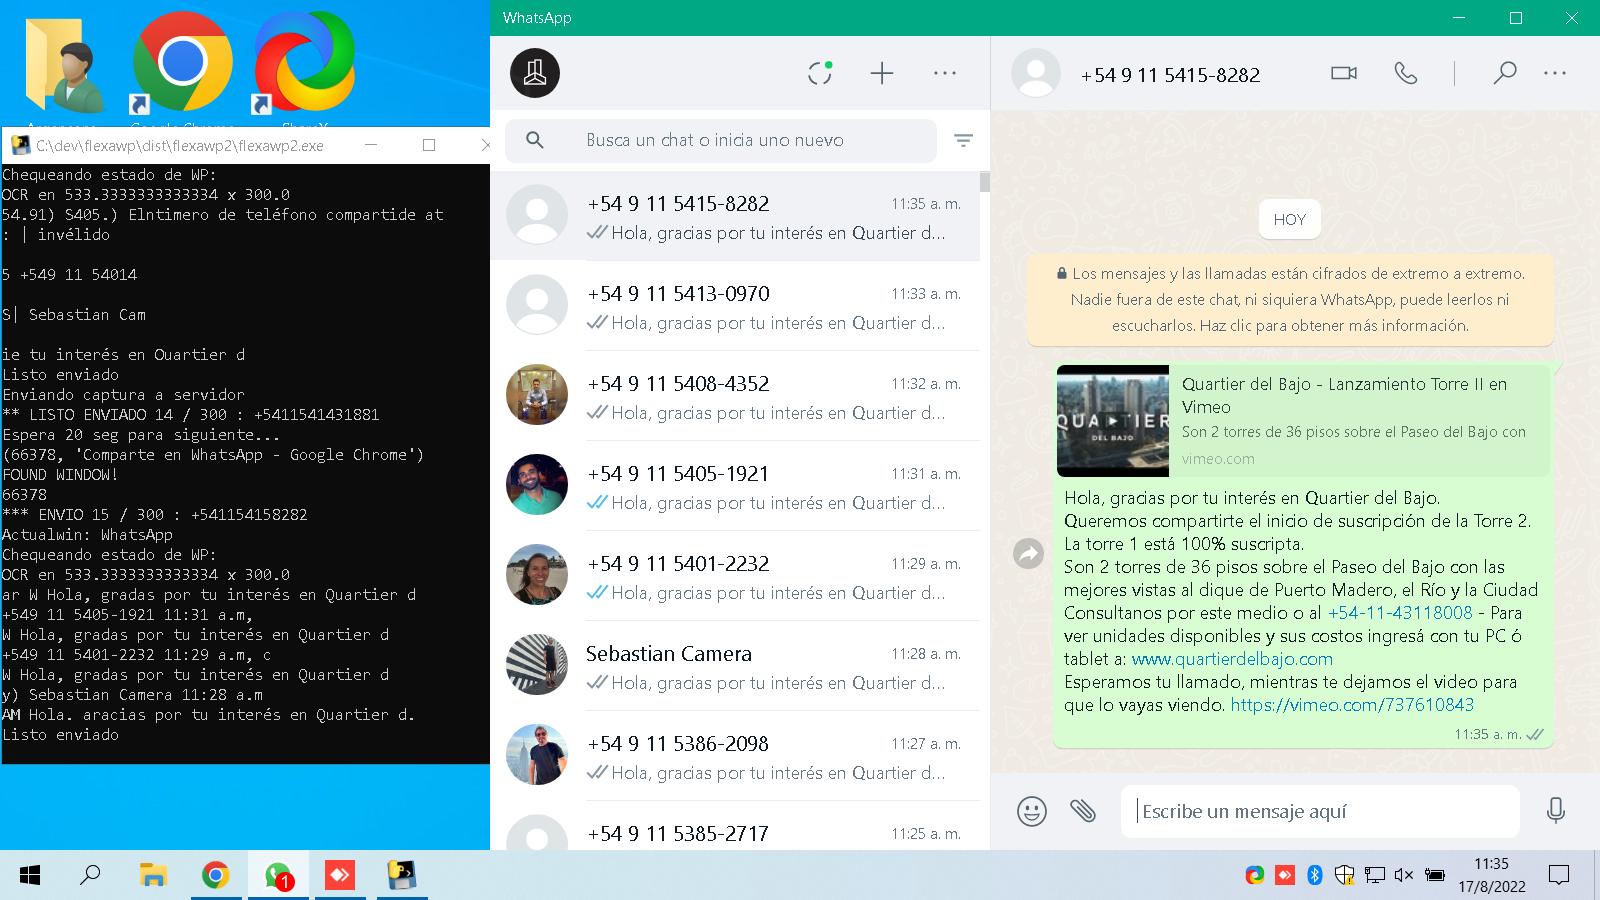Viewport: 1600px width, 900px height.
Task: Start a new chat with plus icon
Action: point(882,73)
